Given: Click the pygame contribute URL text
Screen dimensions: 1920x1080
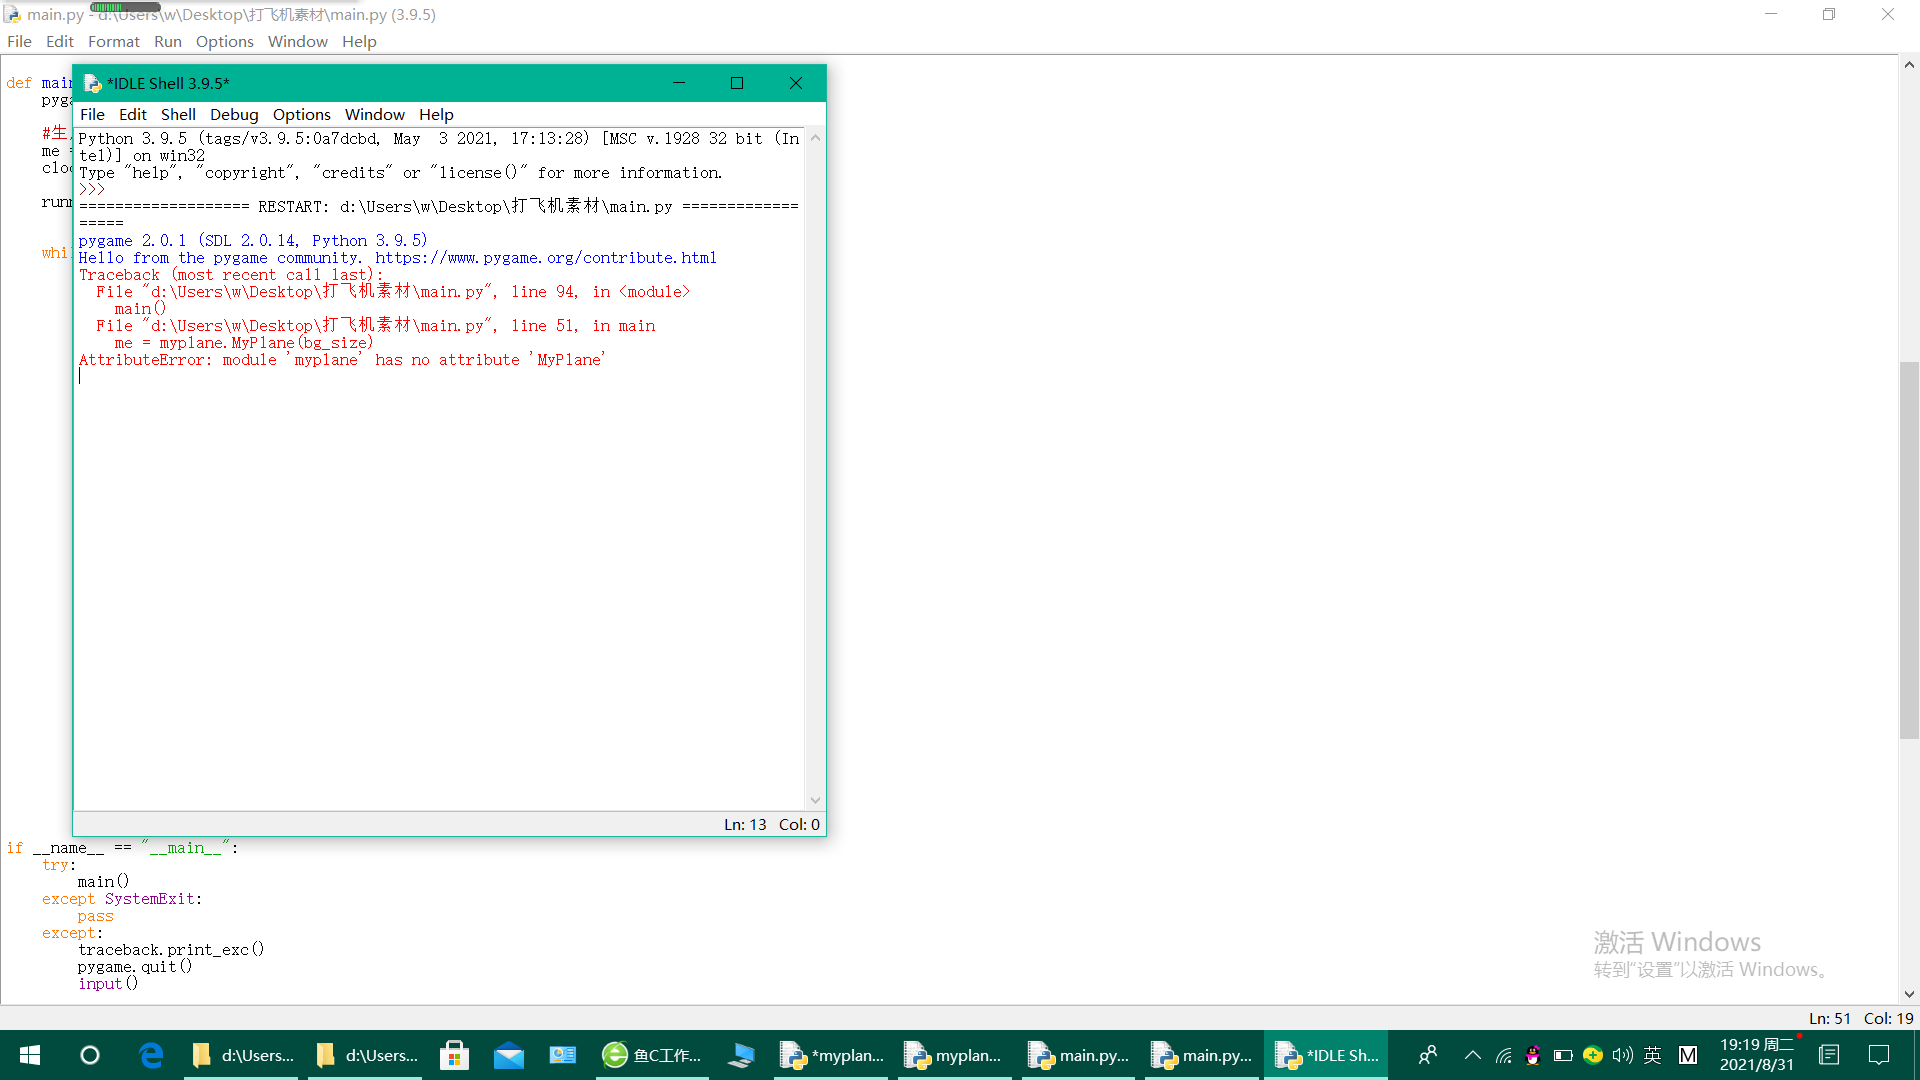Looking at the screenshot, I should (546, 258).
